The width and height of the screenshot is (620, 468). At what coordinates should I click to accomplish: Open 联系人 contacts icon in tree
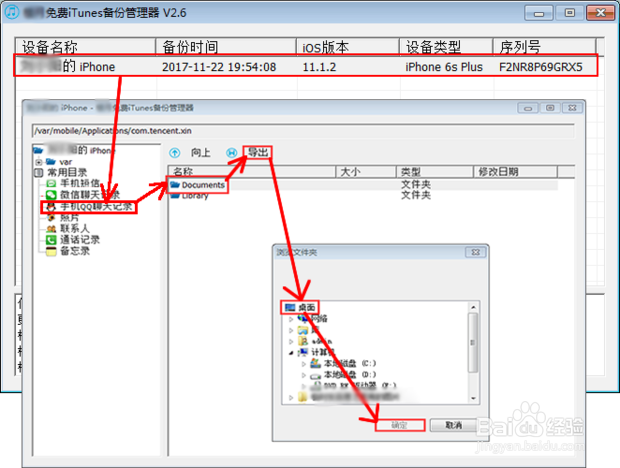click(x=51, y=228)
